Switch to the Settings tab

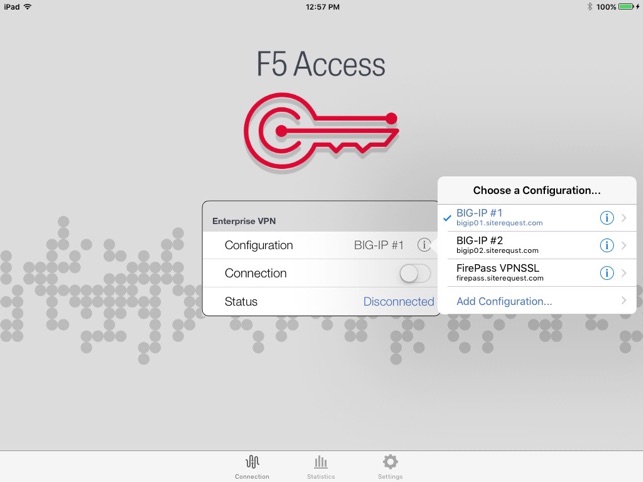tap(390, 467)
